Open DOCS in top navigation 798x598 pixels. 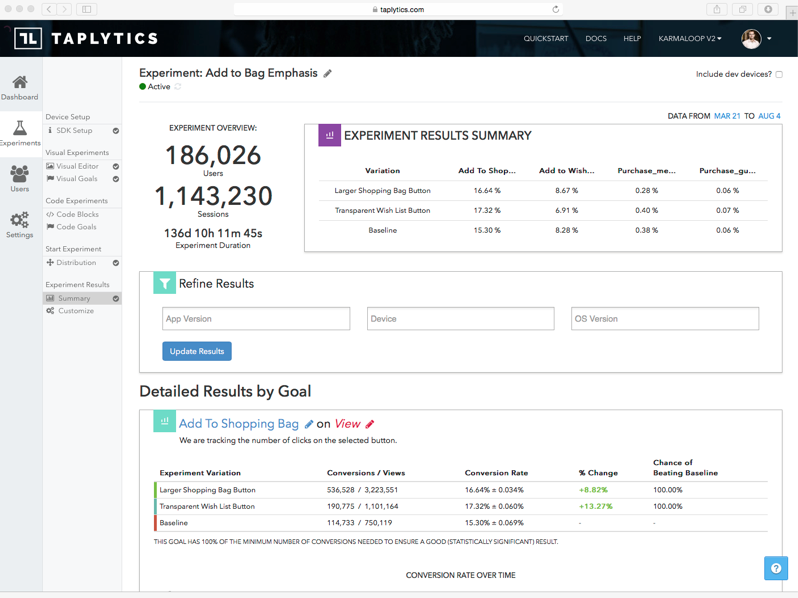point(595,39)
